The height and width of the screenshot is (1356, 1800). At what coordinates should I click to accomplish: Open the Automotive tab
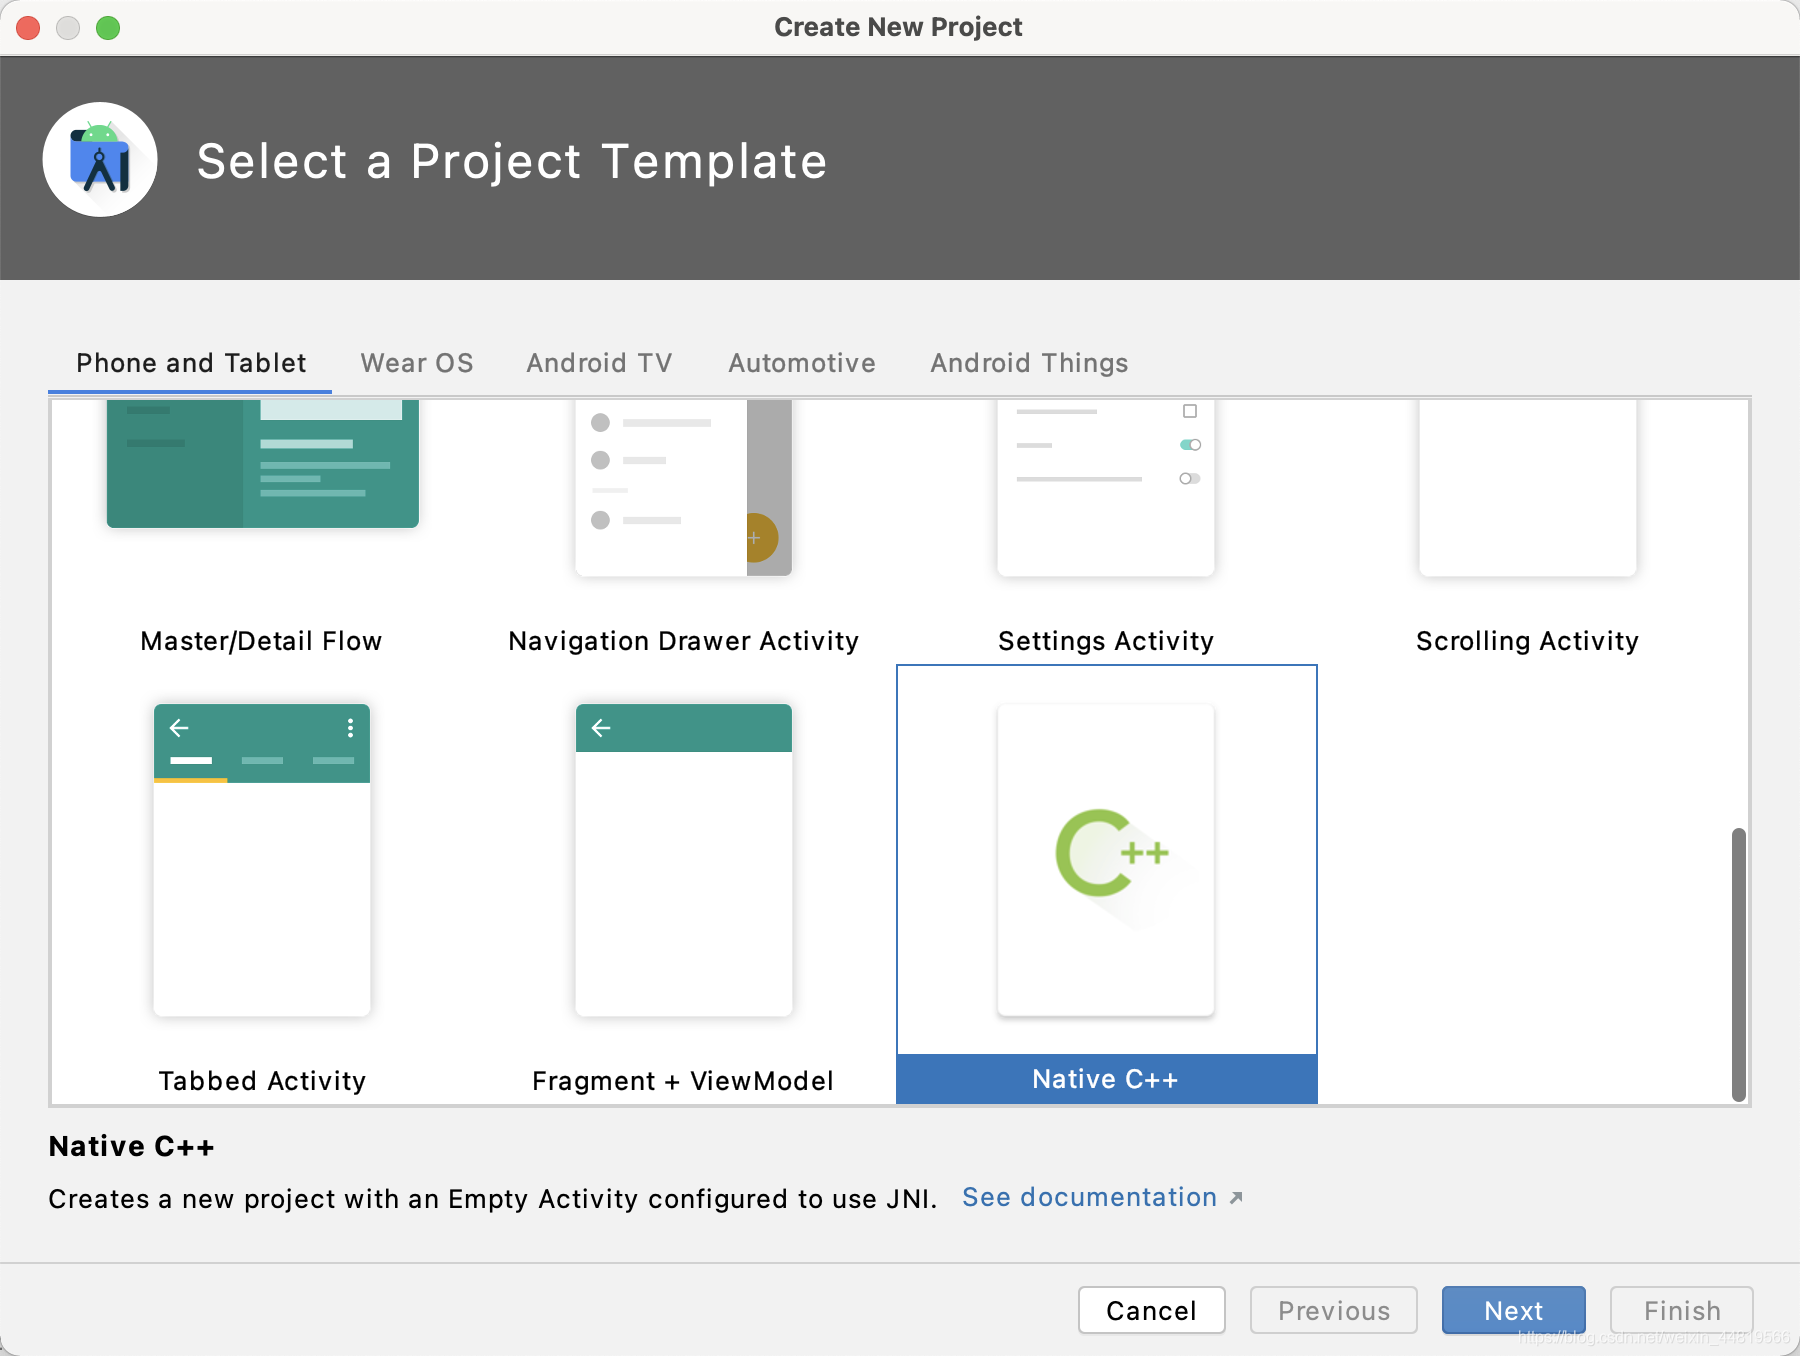click(802, 363)
